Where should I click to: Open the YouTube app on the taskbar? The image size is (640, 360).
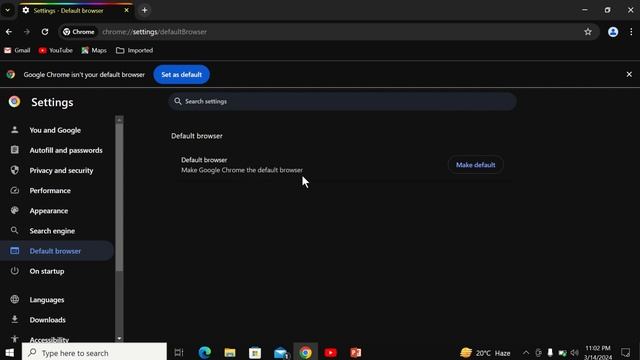(331, 352)
